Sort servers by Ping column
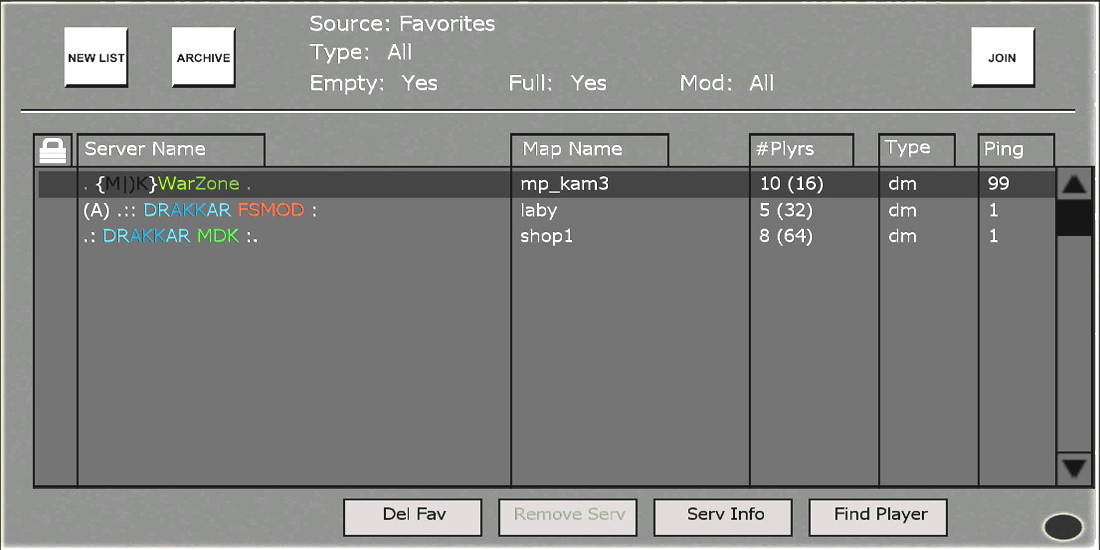1100x550 pixels. tap(1016, 150)
